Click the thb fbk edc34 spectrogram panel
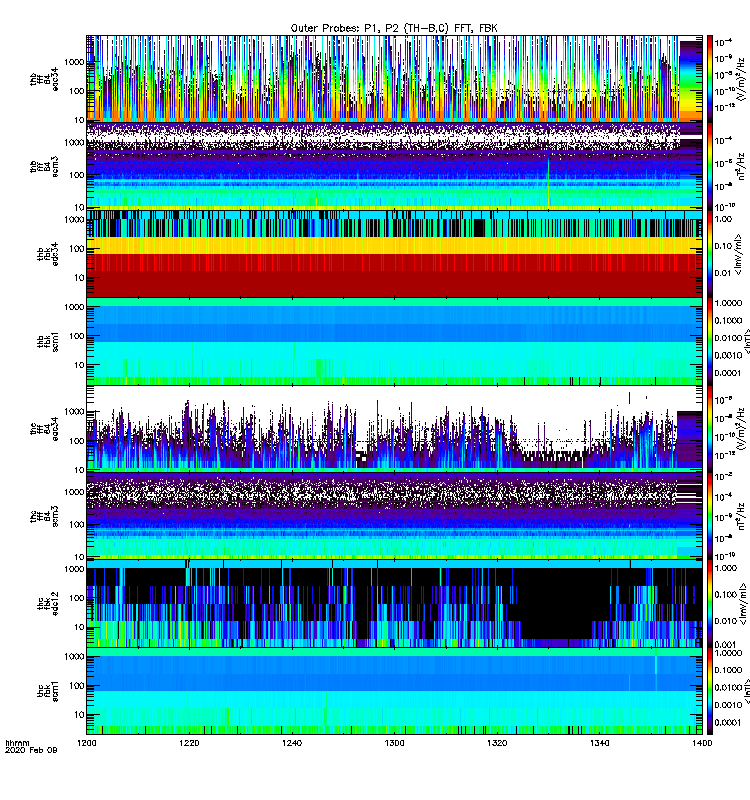The image size is (750, 800). (x=394, y=254)
